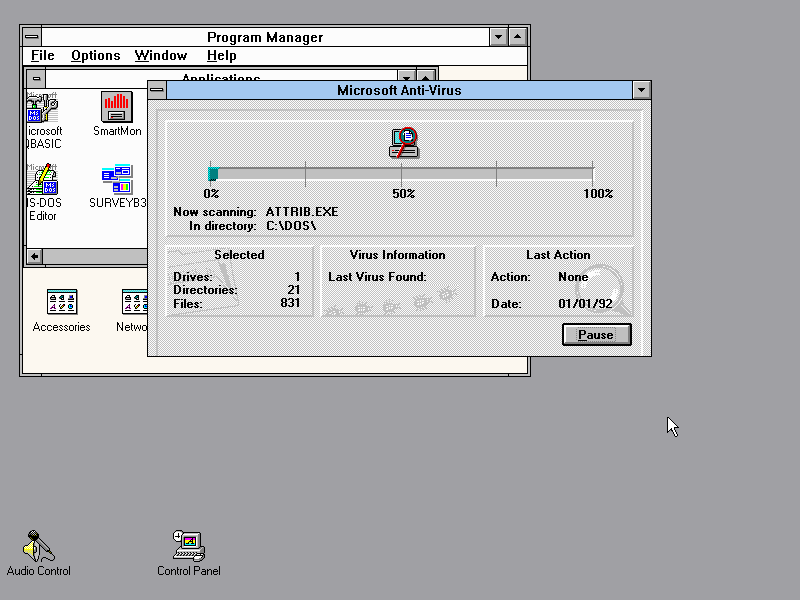800x600 pixels.
Task: Click the Microsoft QBASIC icon
Action: [x=42, y=108]
